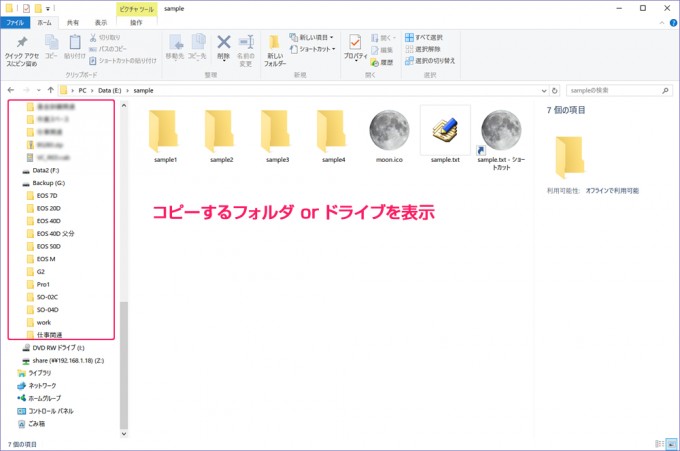The height and width of the screenshot is (451, 680).
Task: Select the sample3 folder
Action: 277,136
